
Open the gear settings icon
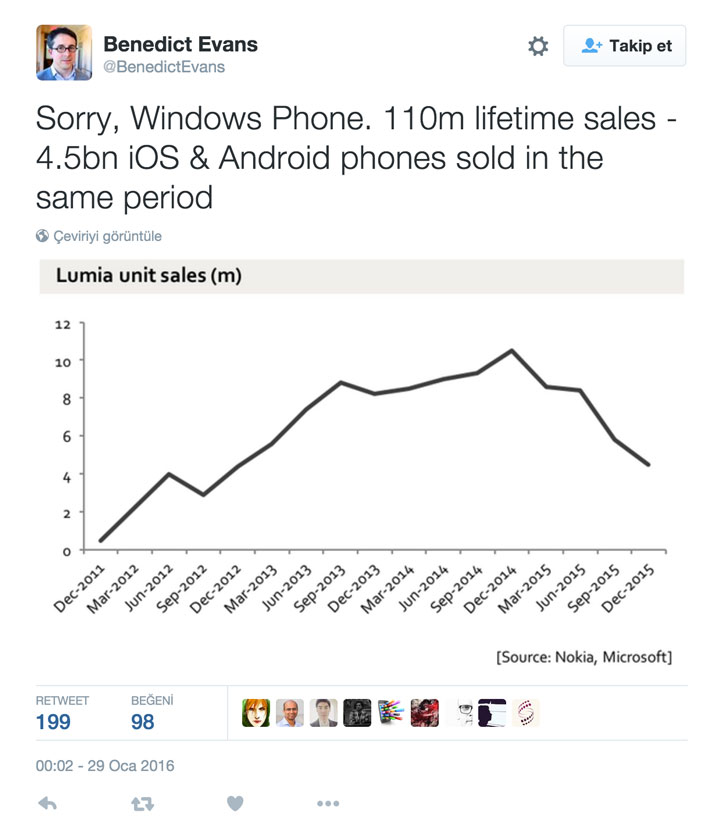537,46
